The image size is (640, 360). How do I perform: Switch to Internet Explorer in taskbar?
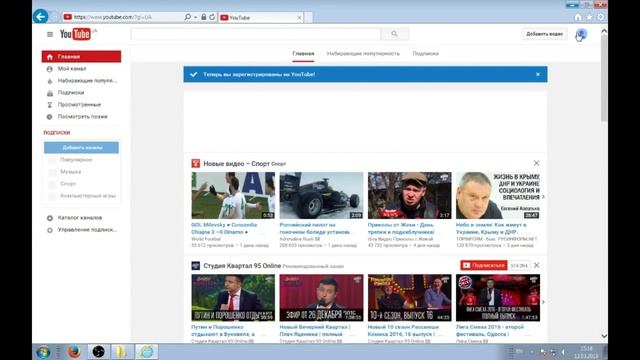point(146,351)
